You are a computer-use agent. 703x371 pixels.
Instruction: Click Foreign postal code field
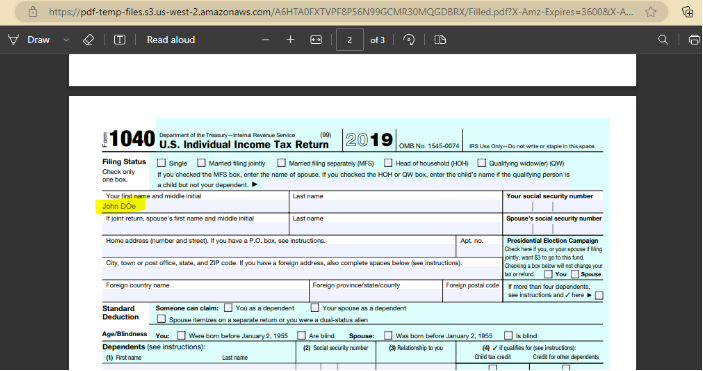pos(472,295)
